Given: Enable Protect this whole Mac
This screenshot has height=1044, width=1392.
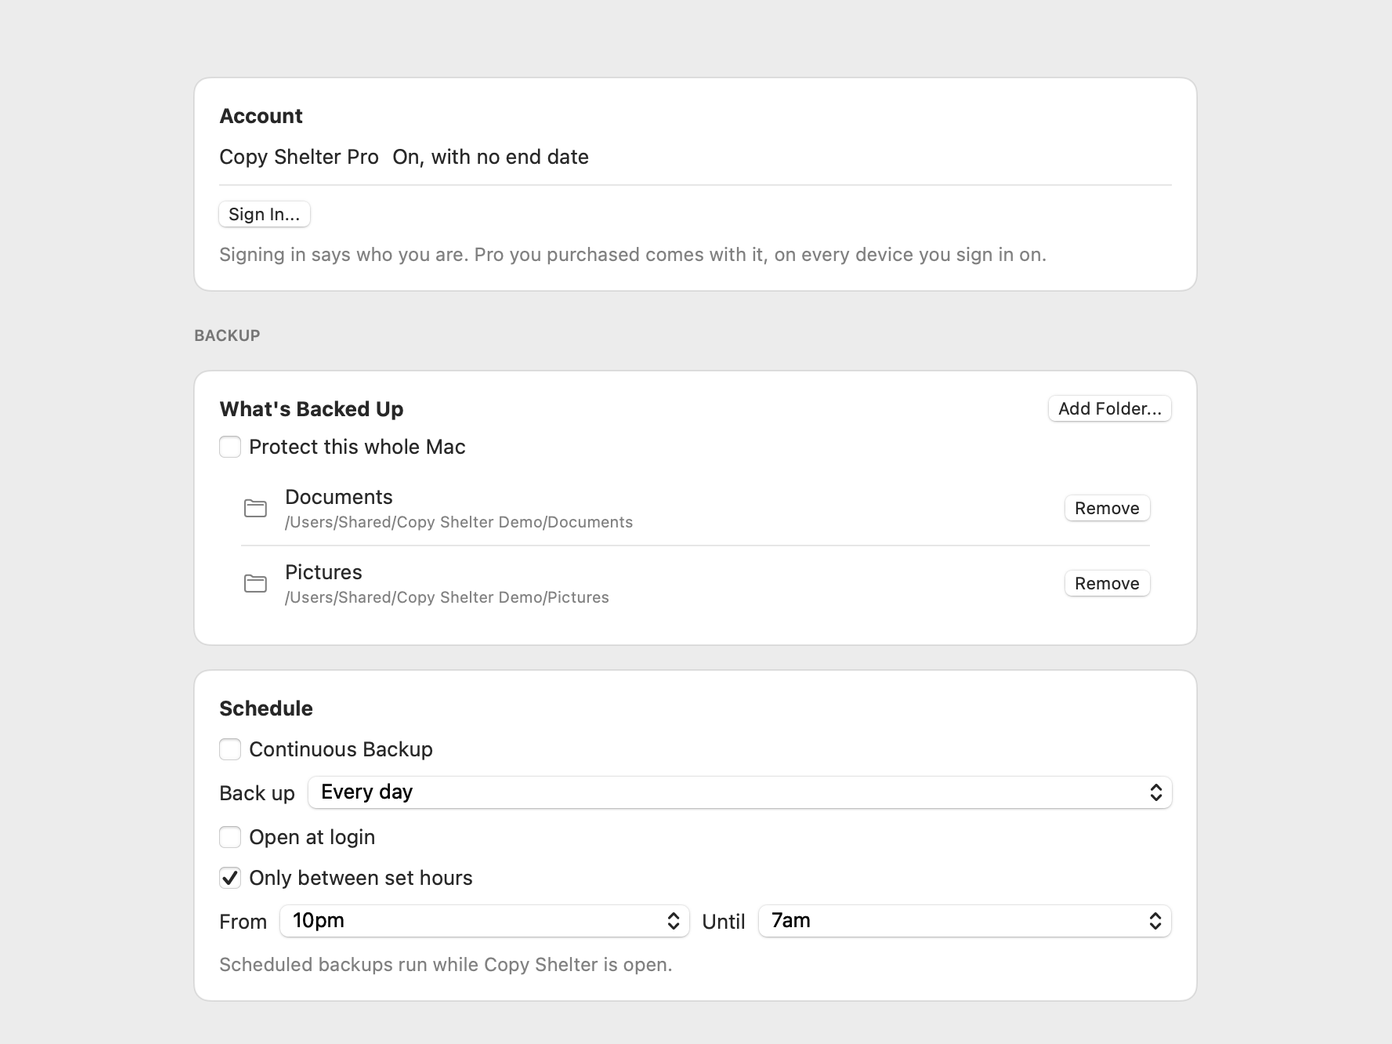Looking at the screenshot, I should pos(230,447).
